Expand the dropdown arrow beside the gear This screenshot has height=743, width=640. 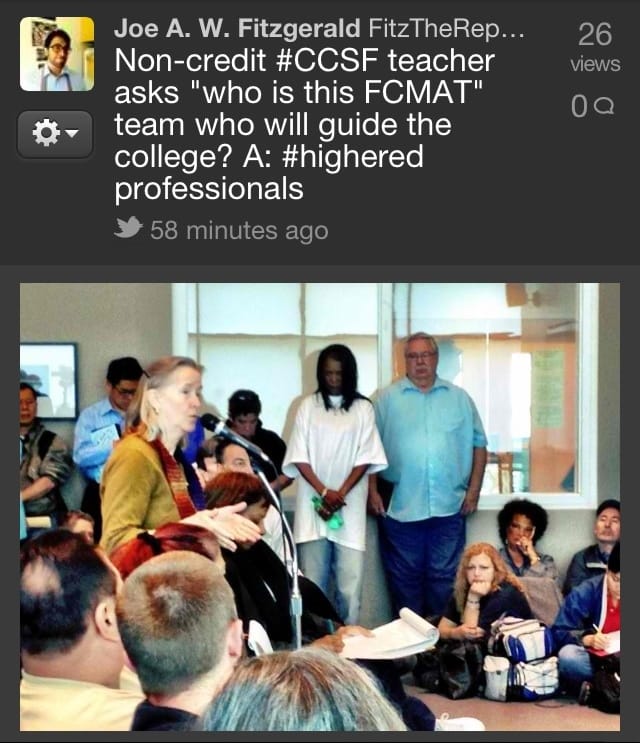click(x=72, y=133)
